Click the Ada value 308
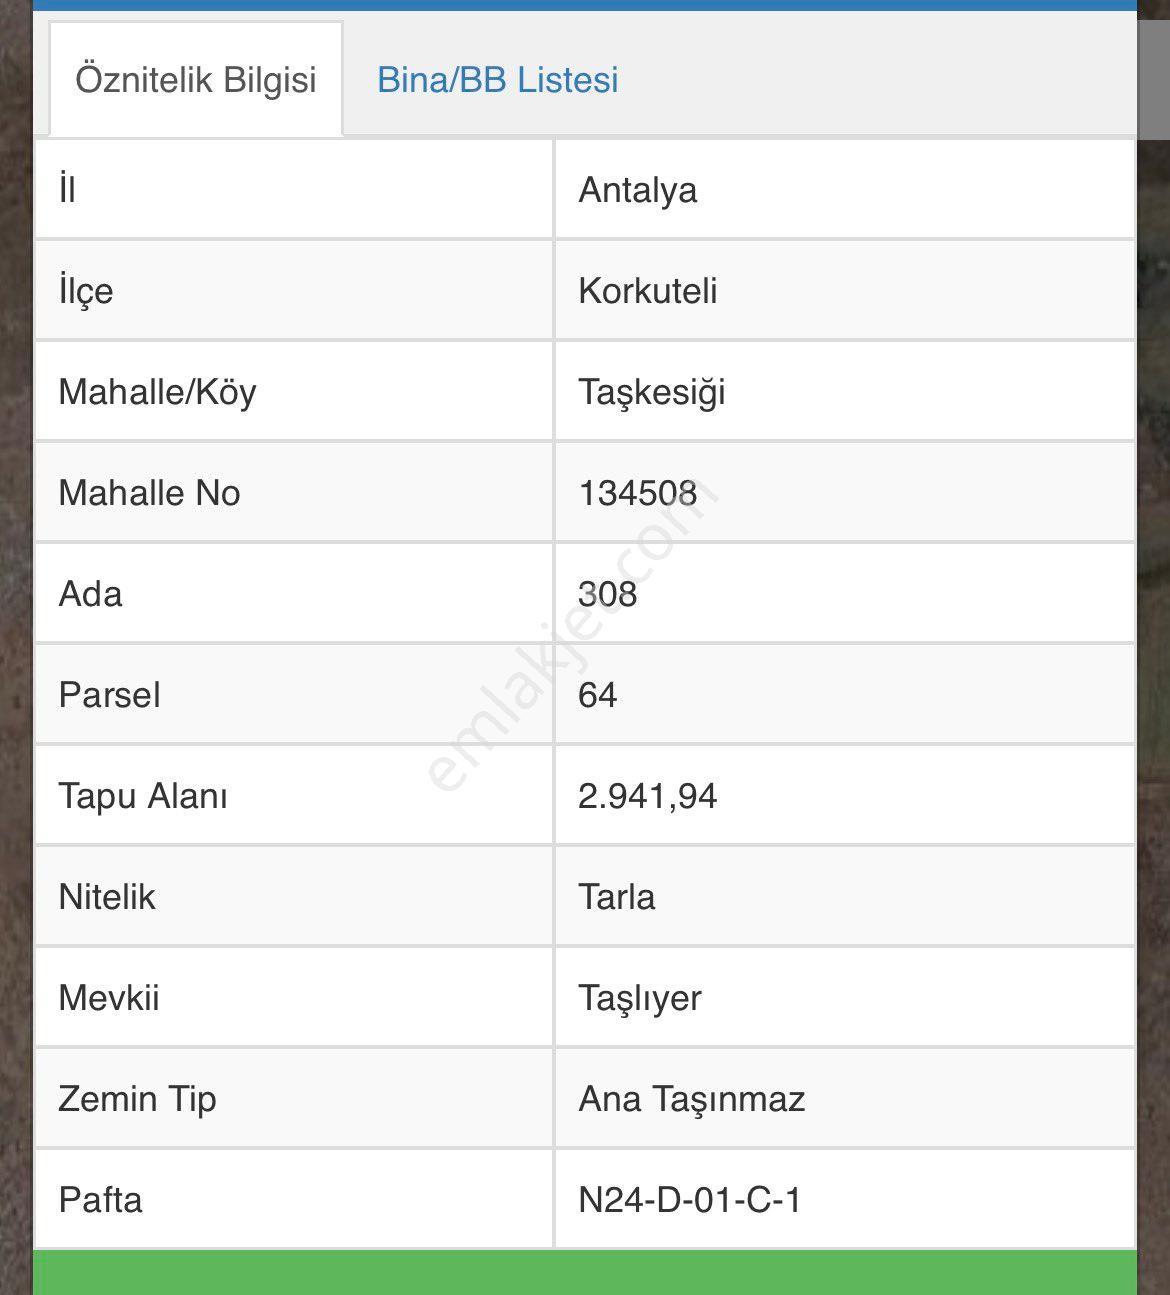1170x1295 pixels. 607,594
